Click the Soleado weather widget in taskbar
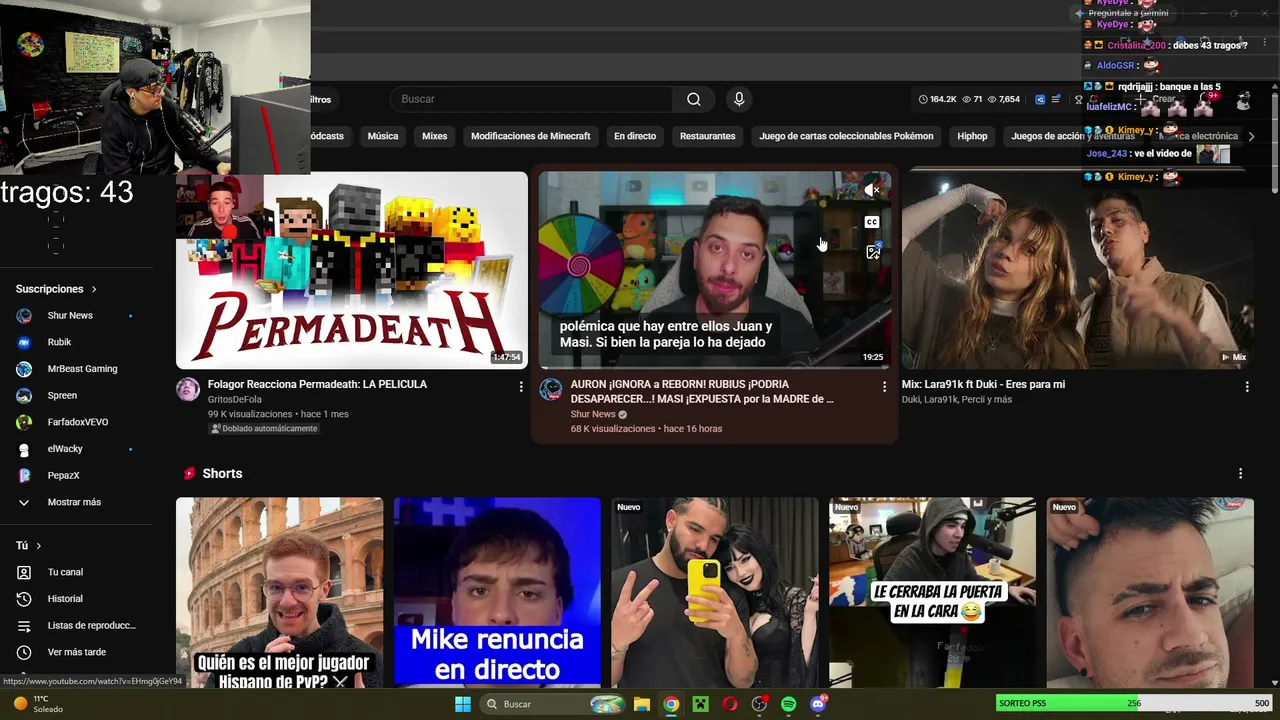This screenshot has width=1280, height=720. click(x=37, y=704)
